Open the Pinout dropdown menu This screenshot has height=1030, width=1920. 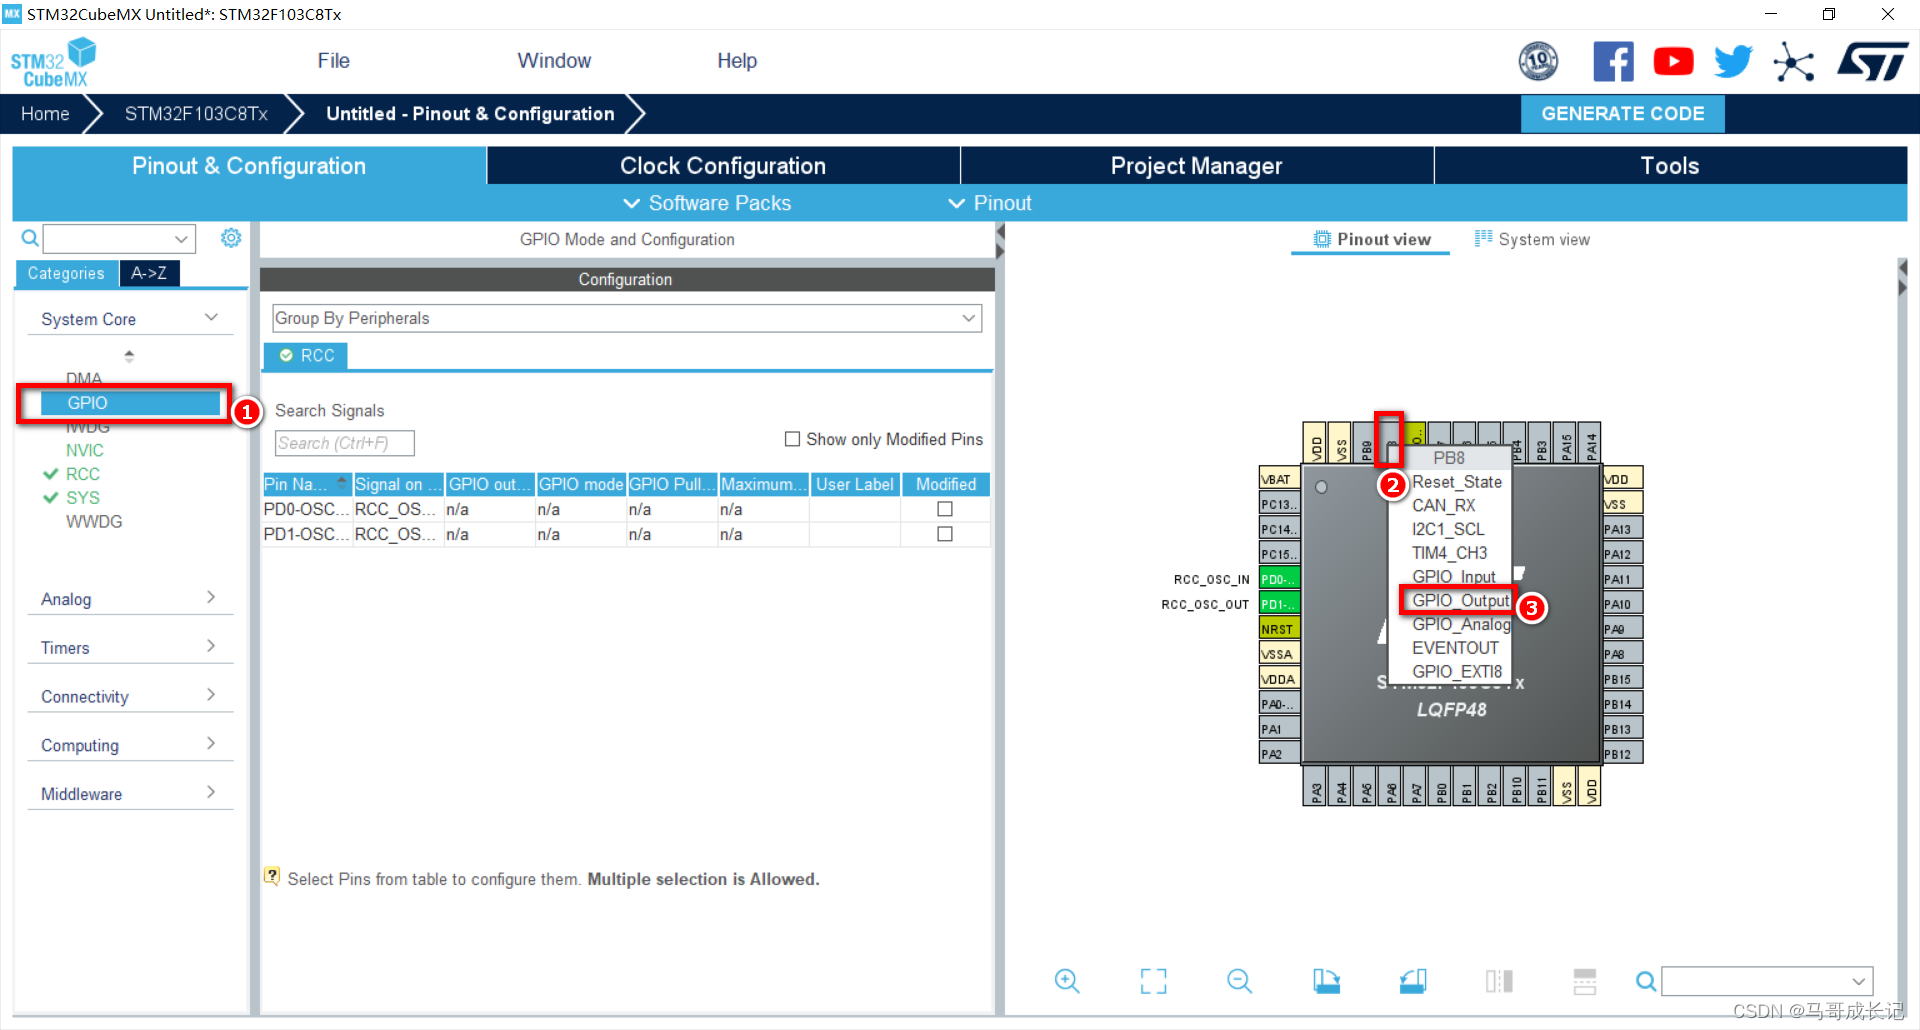point(990,203)
